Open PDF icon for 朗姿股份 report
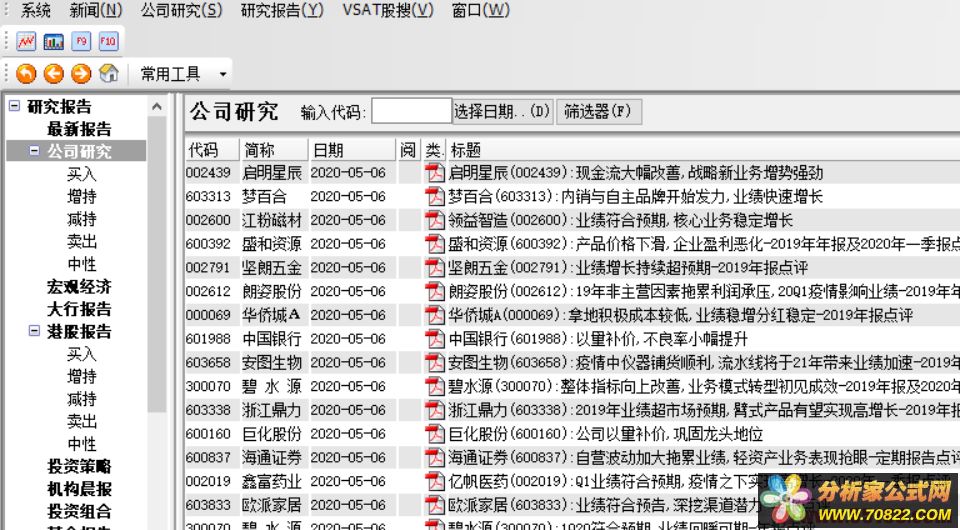 point(435,291)
